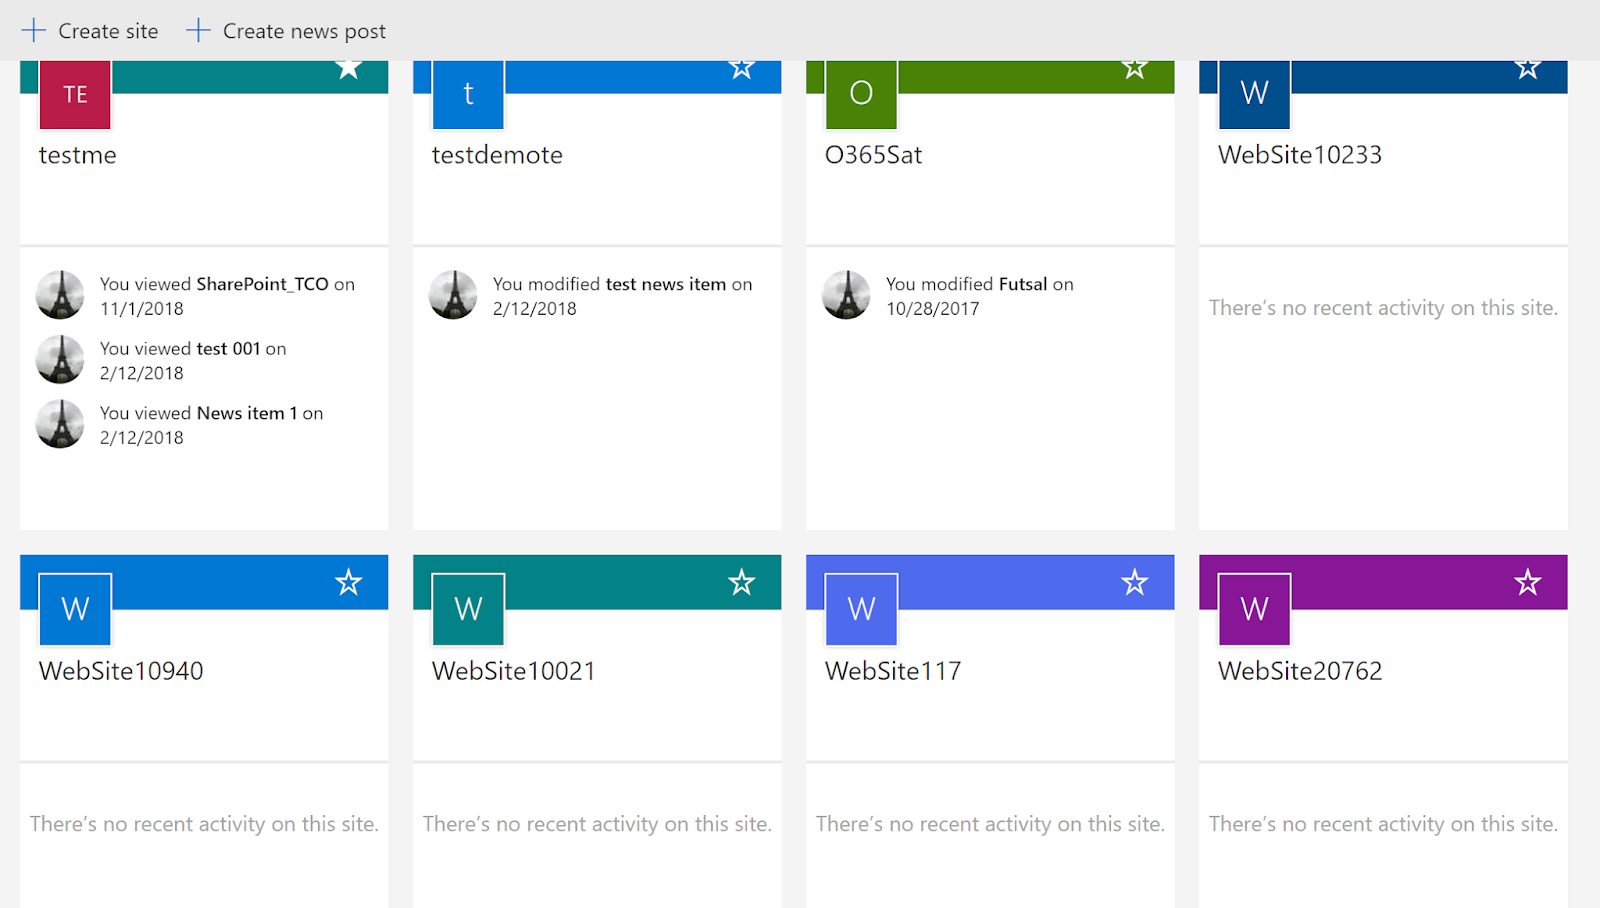Open the SharePoint_TCO activity item
Viewport: 1600px width, 908px height.
tap(262, 283)
